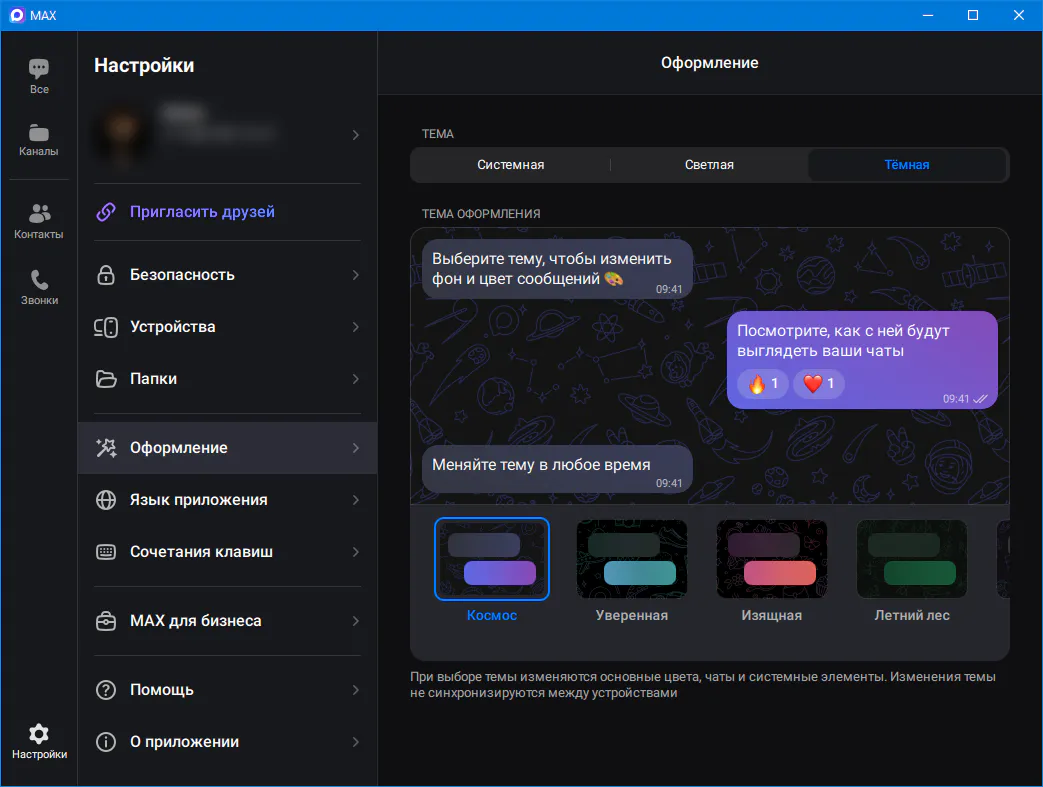The width and height of the screenshot is (1043, 787).
Task: Open the Помощь section
Action: pos(162,690)
